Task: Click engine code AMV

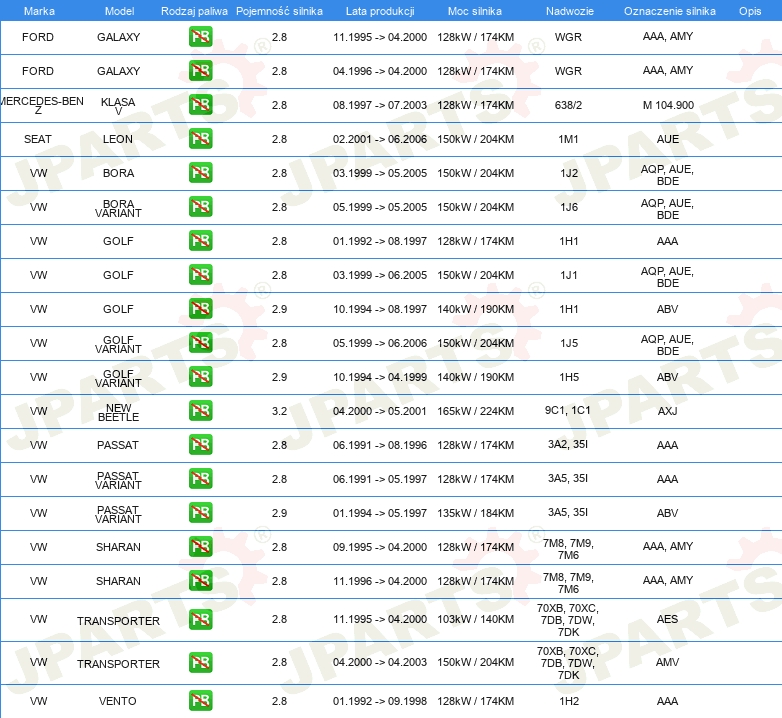Action: click(x=667, y=662)
